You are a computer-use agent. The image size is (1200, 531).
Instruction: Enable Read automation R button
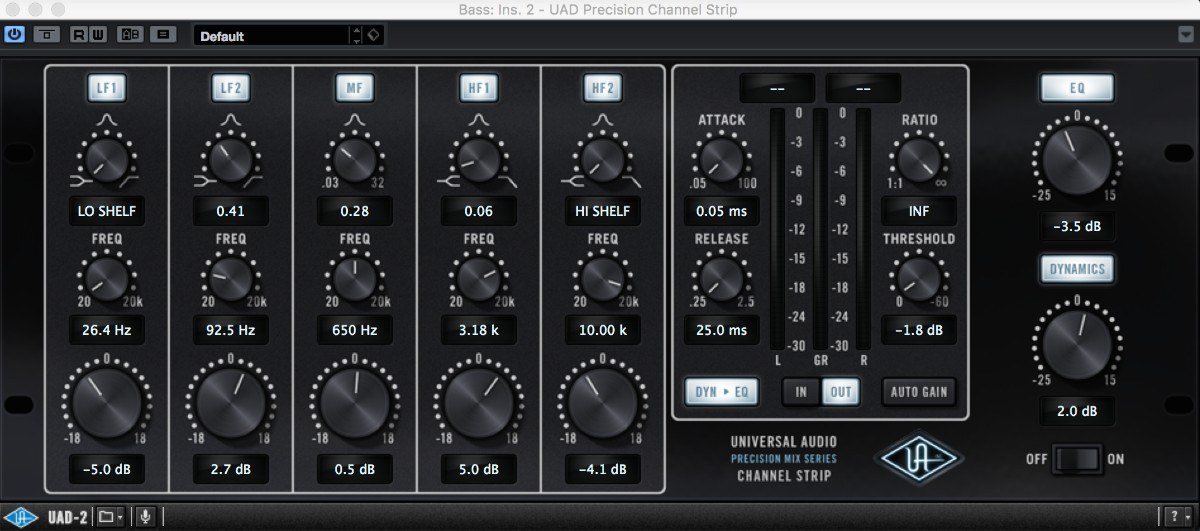tap(80, 35)
